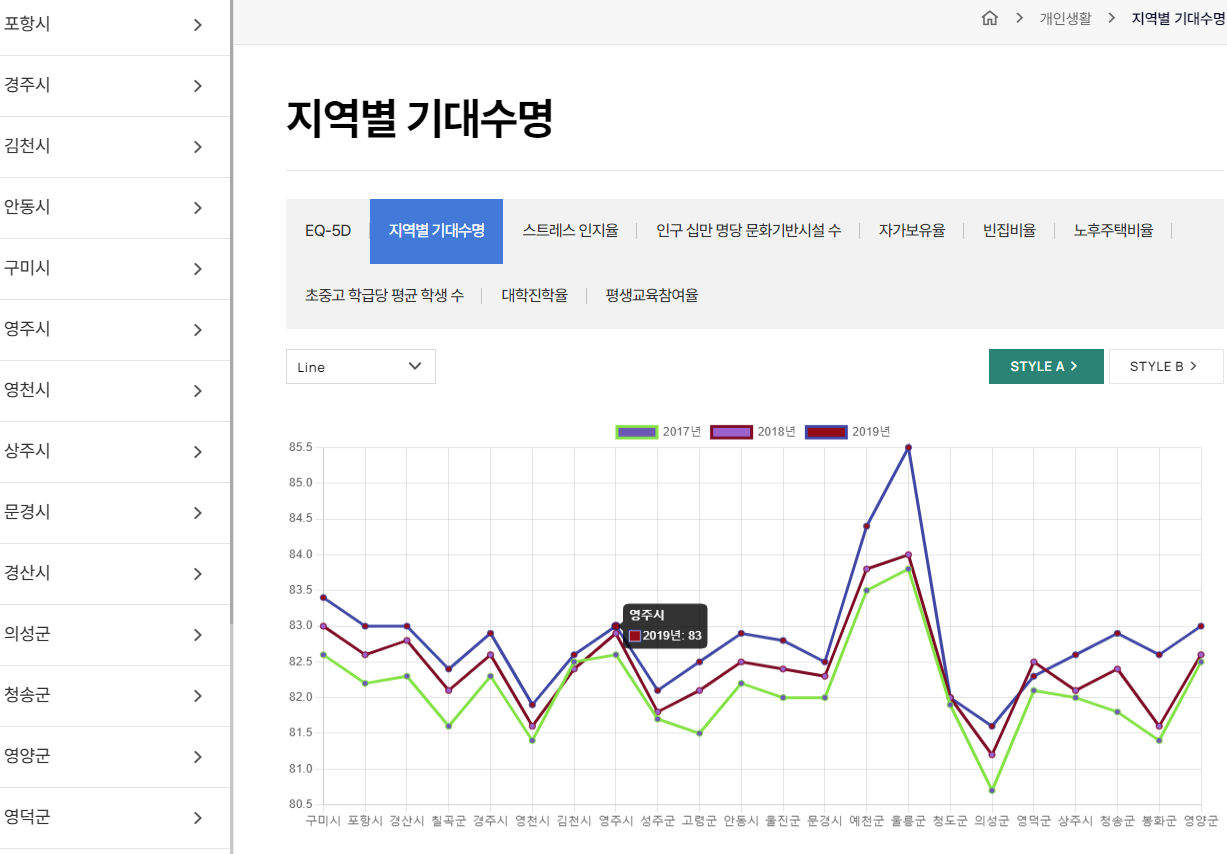Click the chevron arrow next to 포항시
The height and width of the screenshot is (854, 1227).
coord(198,25)
